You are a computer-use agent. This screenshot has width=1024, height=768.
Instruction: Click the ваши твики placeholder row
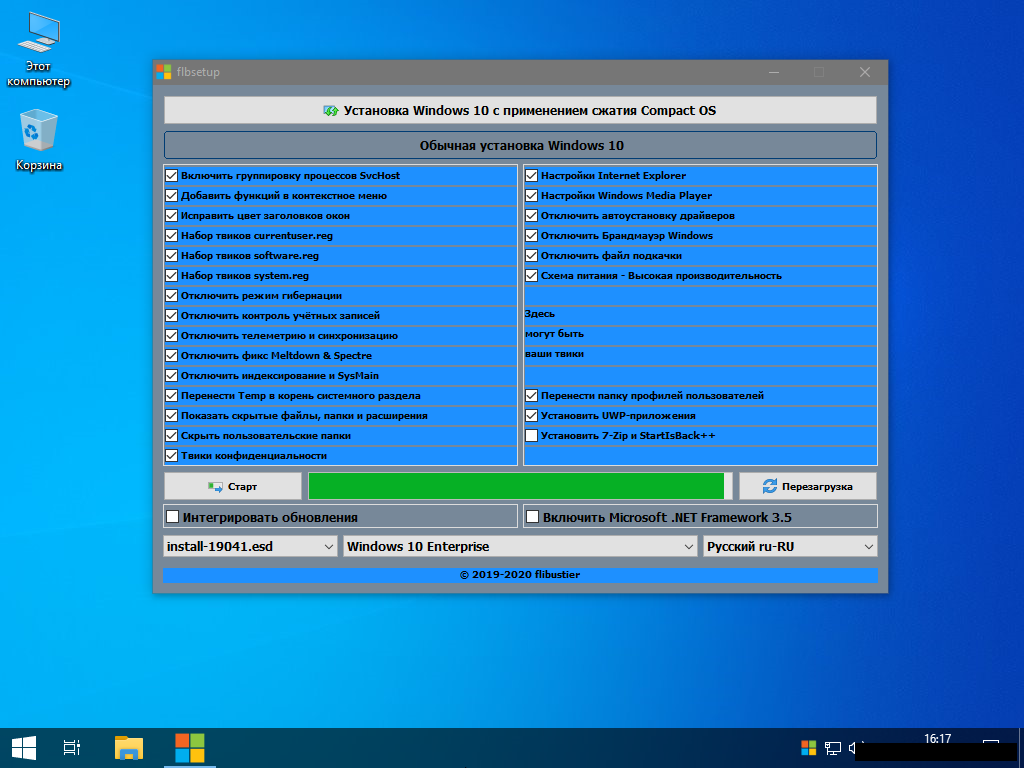coord(700,355)
